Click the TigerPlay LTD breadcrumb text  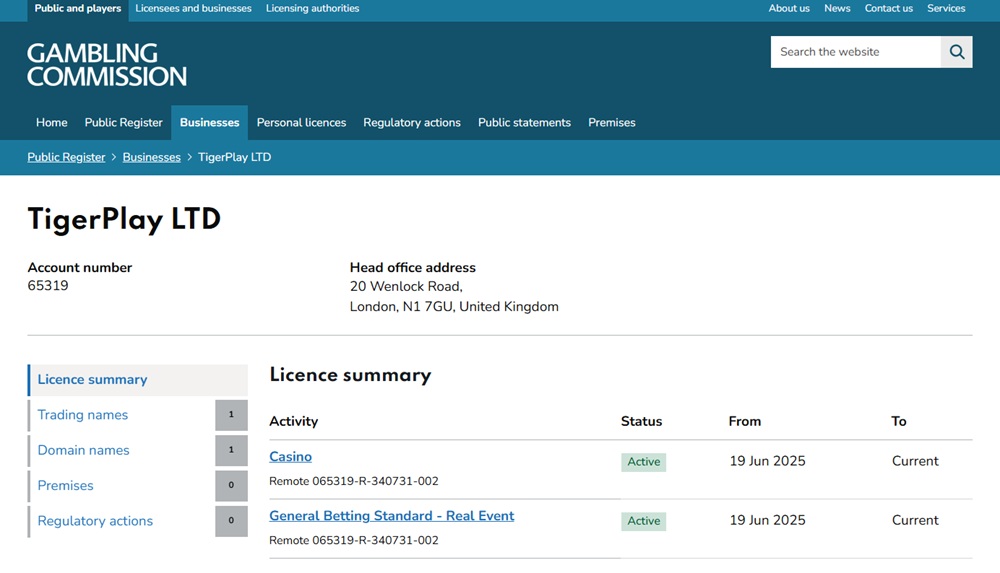pyautogui.click(x=235, y=157)
